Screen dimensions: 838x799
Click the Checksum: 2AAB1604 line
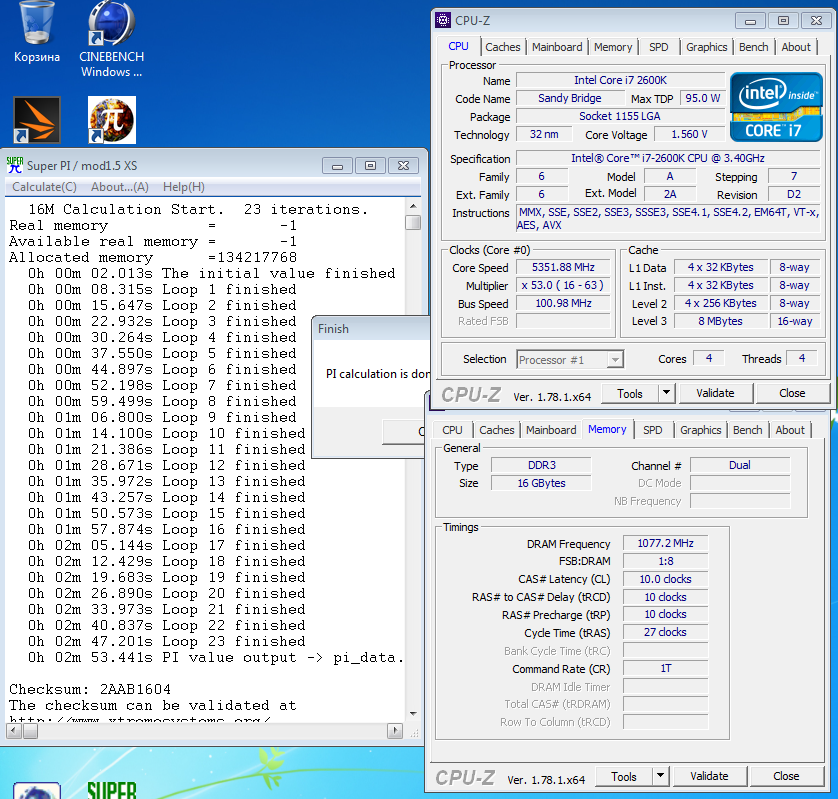[x=90, y=689]
